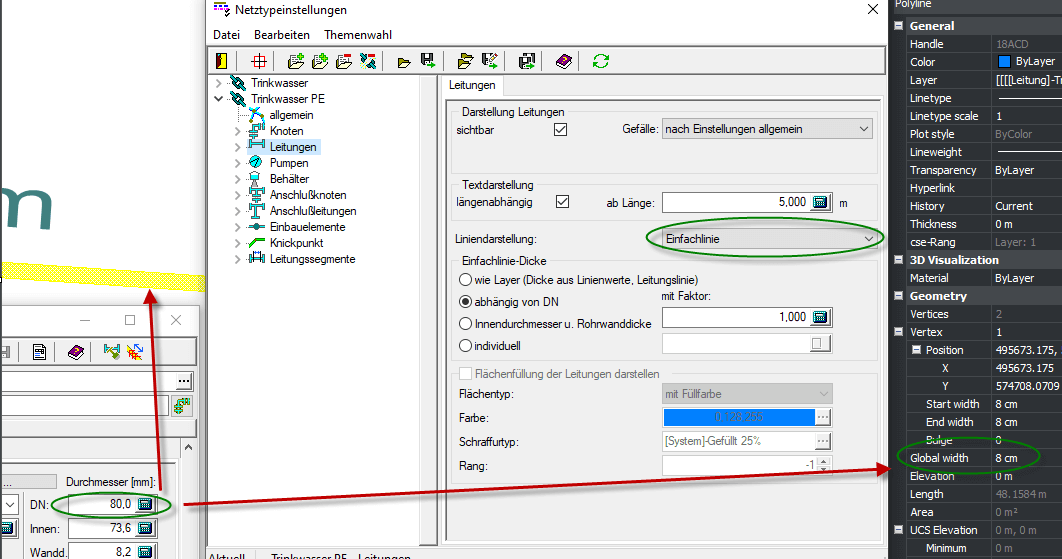Select Knickpunkt in the tree
The height and width of the screenshot is (559, 1062).
coord(297,243)
